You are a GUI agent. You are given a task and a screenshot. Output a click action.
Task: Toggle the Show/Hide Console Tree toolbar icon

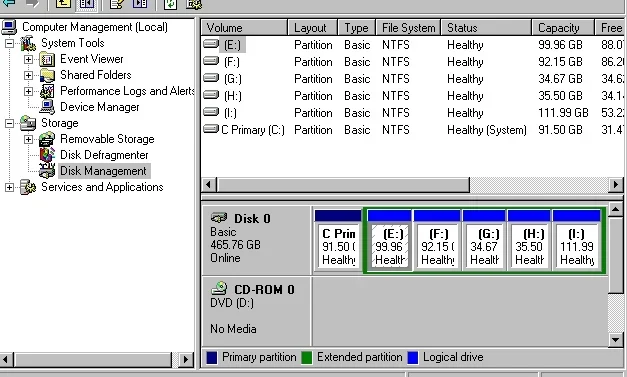click(86, 4)
